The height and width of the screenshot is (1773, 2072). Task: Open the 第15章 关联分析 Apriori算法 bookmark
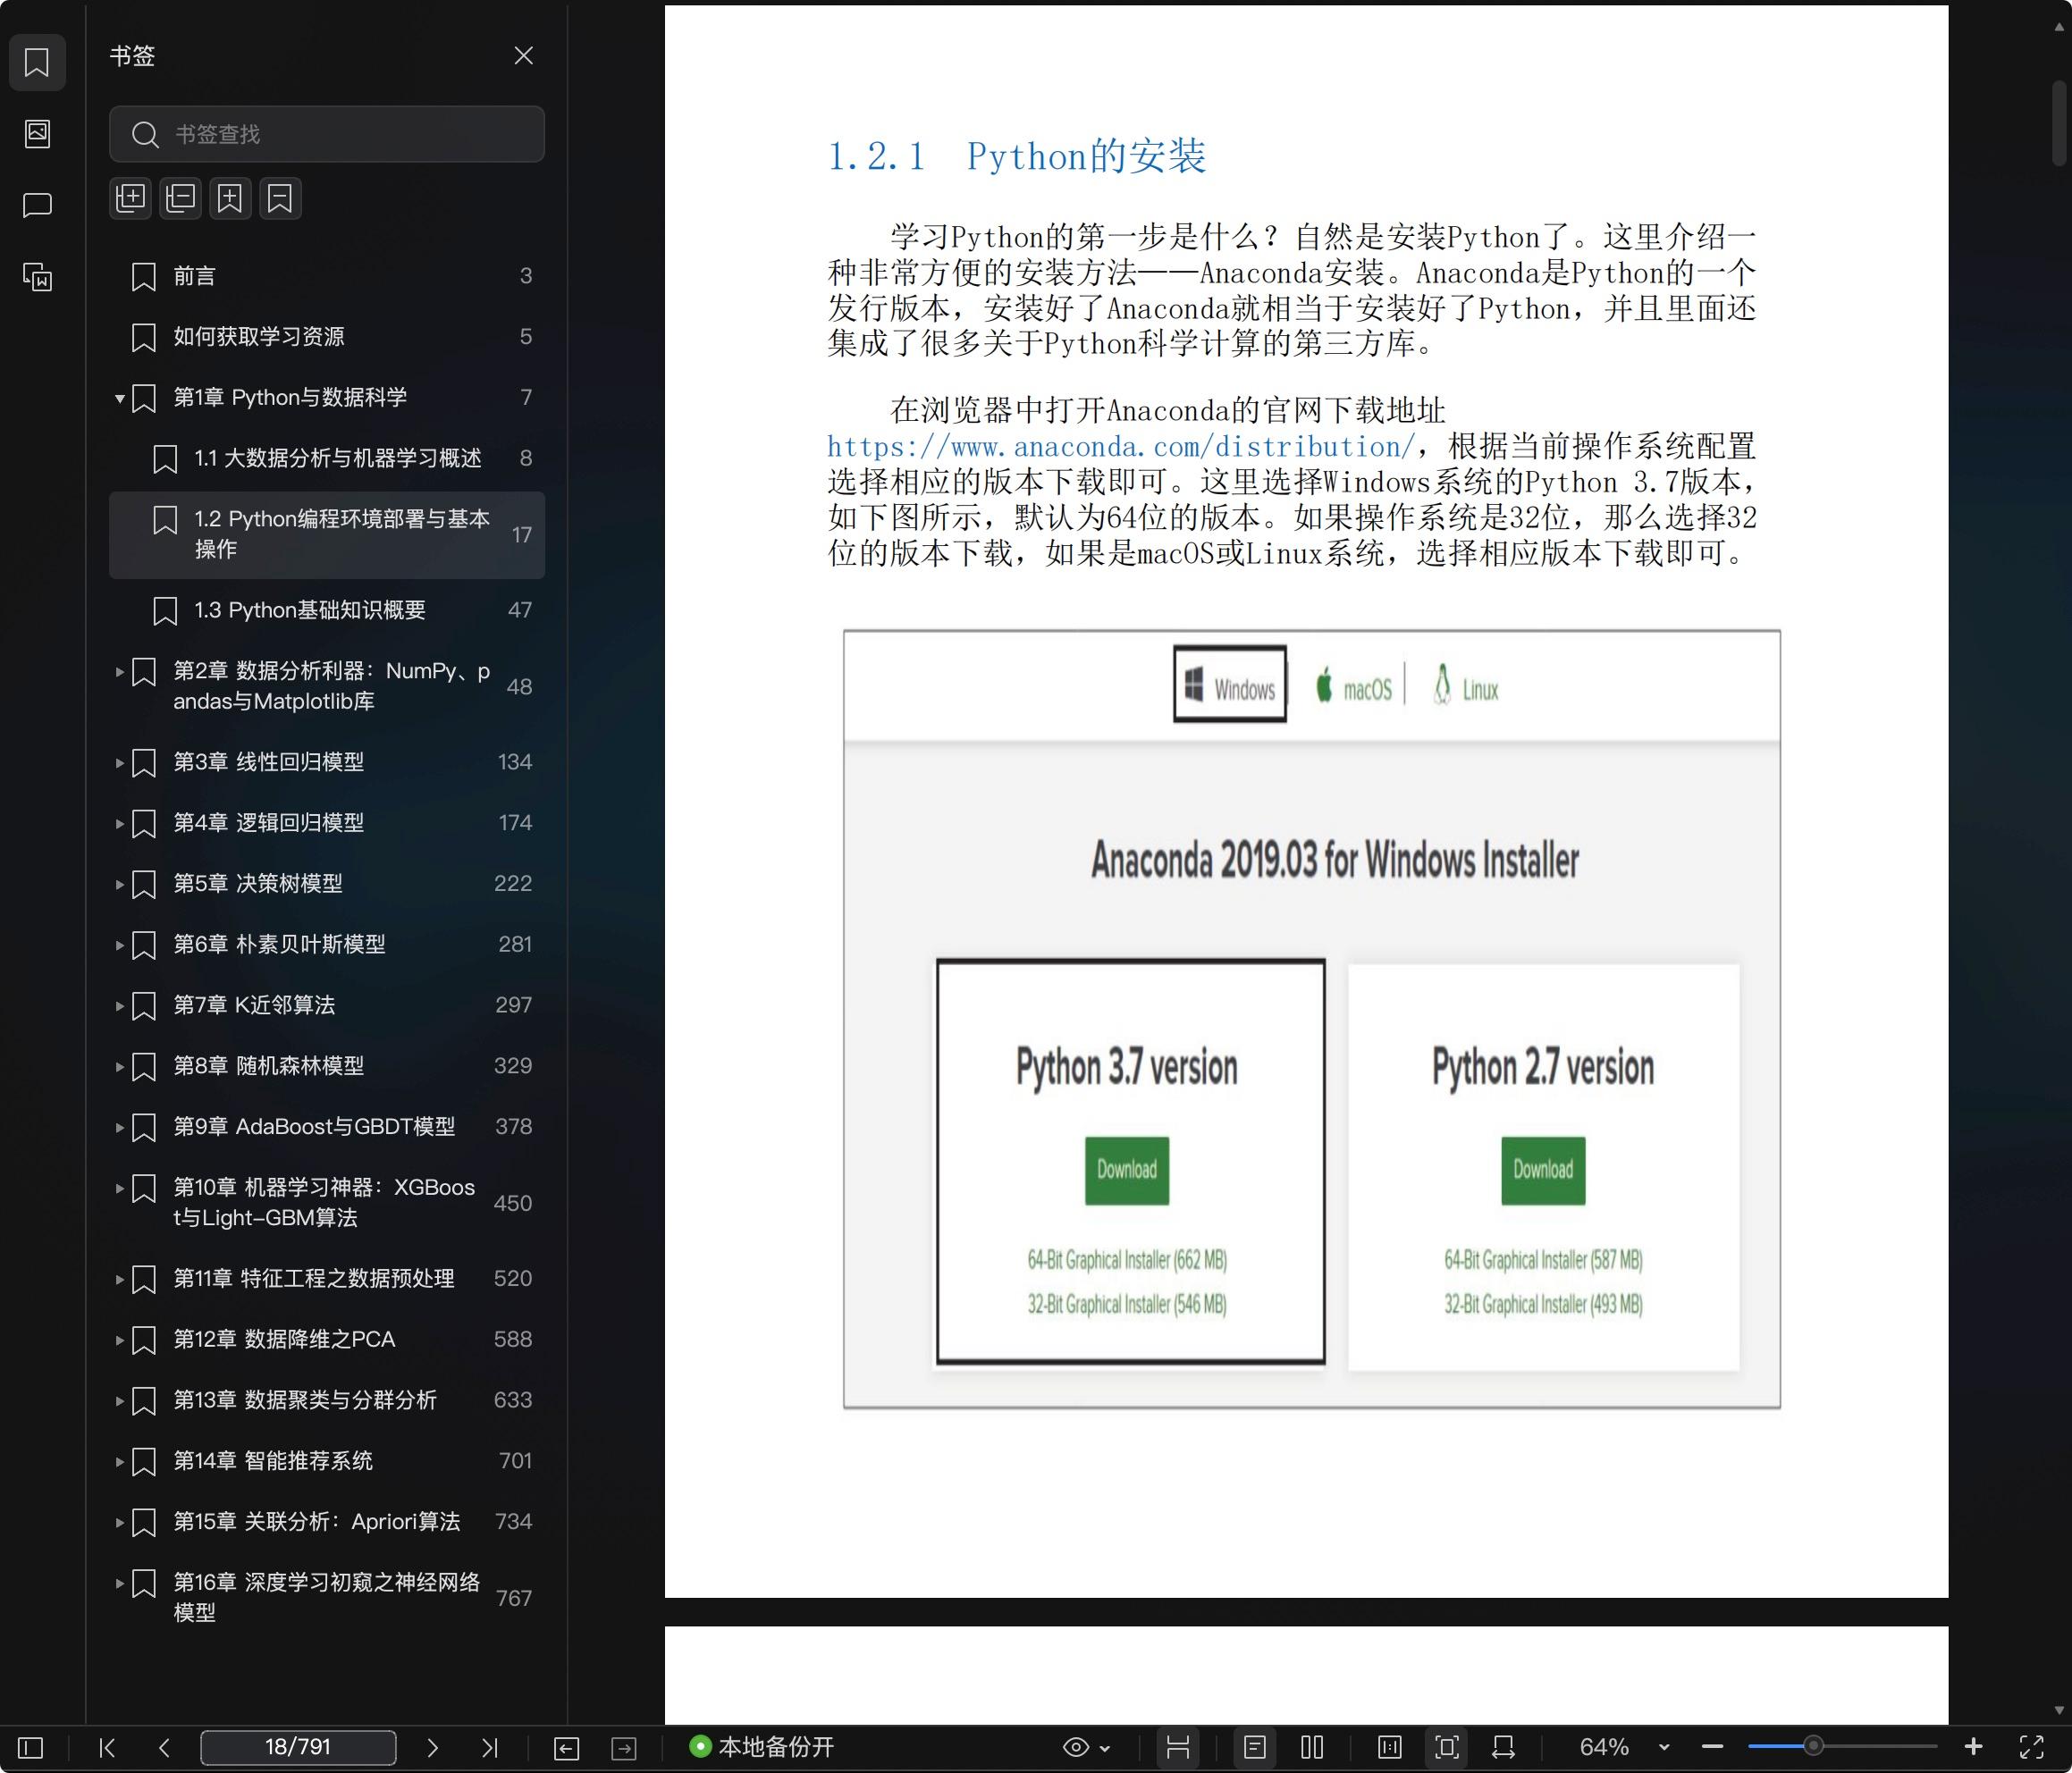click(x=327, y=1522)
